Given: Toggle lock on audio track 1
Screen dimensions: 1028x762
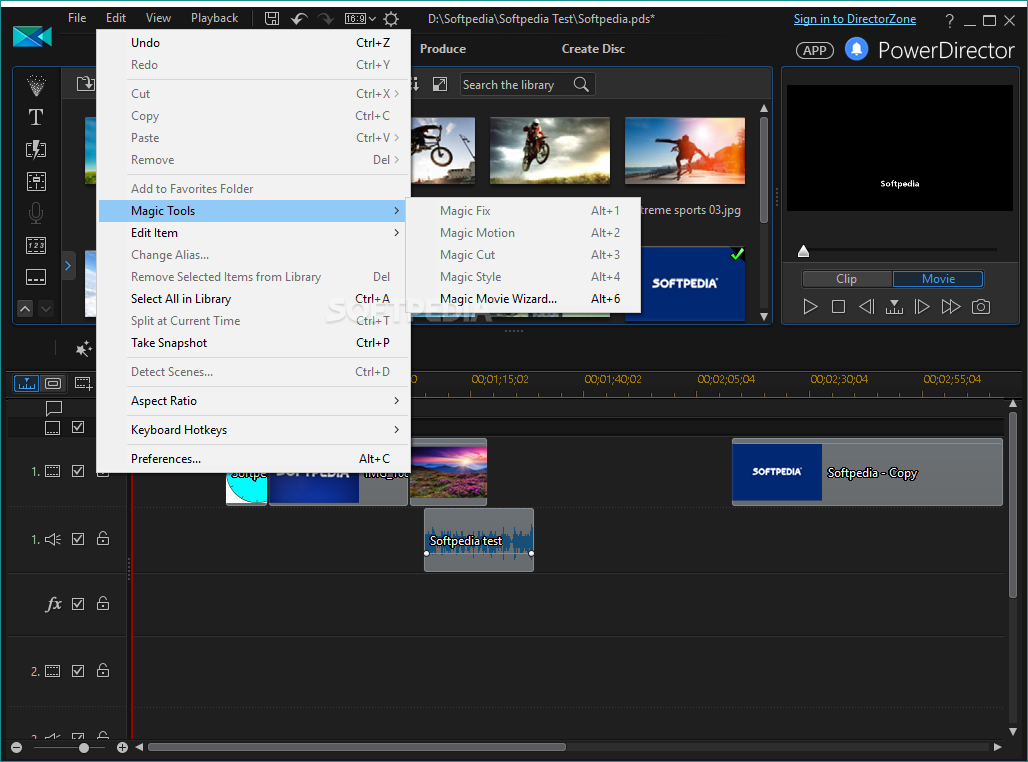Looking at the screenshot, I should (x=103, y=538).
